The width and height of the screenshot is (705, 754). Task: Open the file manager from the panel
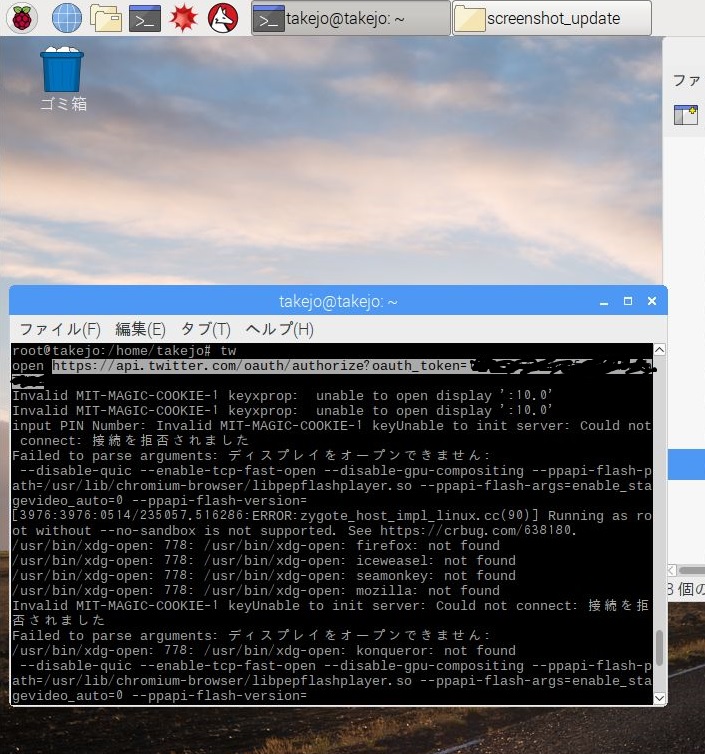[105, 17]
